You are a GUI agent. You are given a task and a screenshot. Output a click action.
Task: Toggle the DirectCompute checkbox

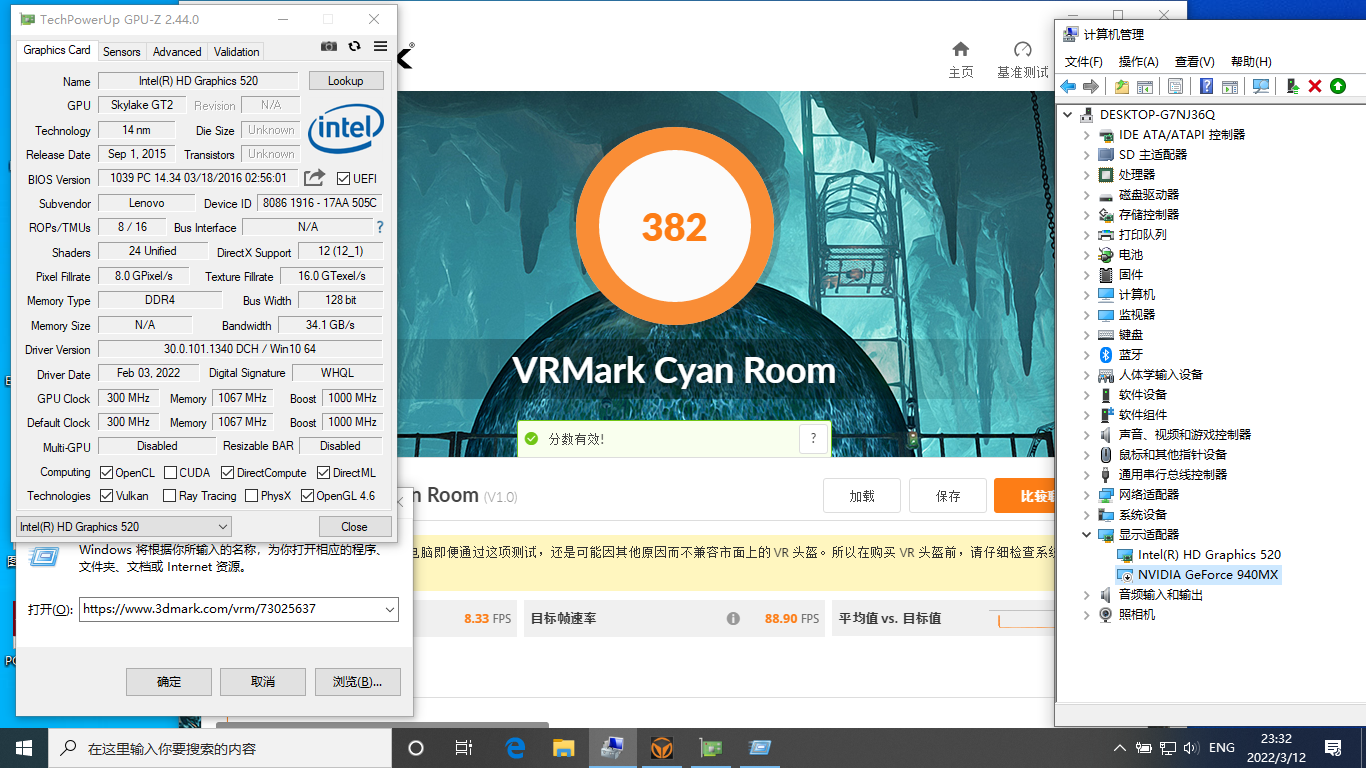pyautogui.click(x=228, y=472)
